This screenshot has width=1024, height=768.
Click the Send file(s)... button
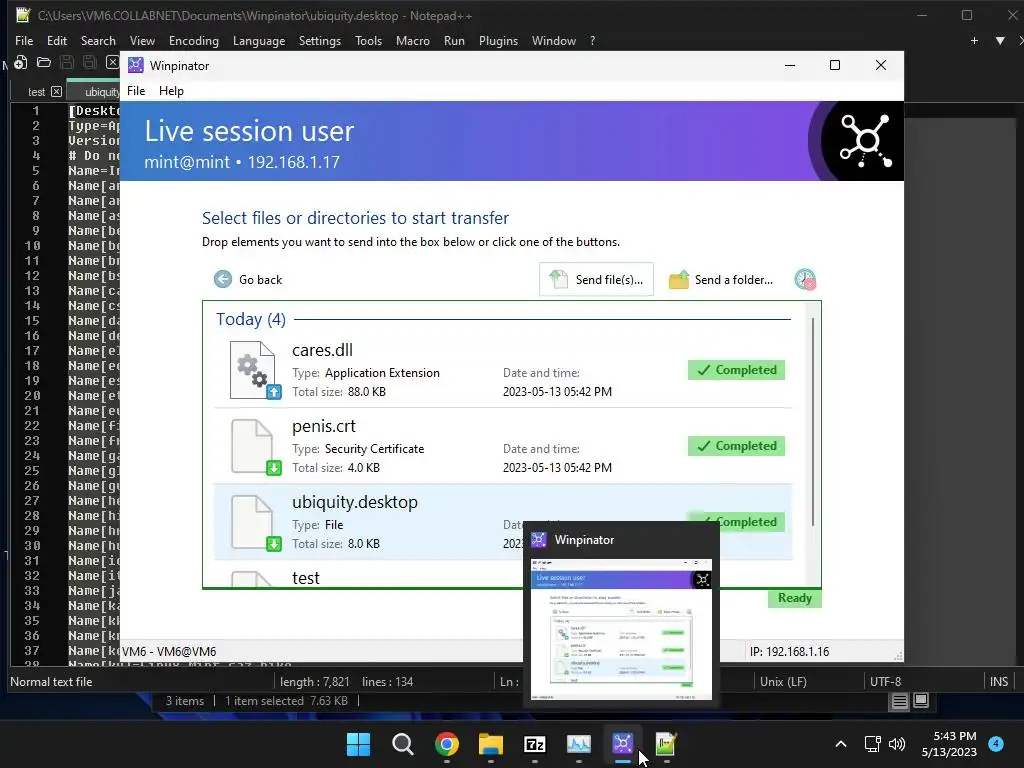(596, 280)
